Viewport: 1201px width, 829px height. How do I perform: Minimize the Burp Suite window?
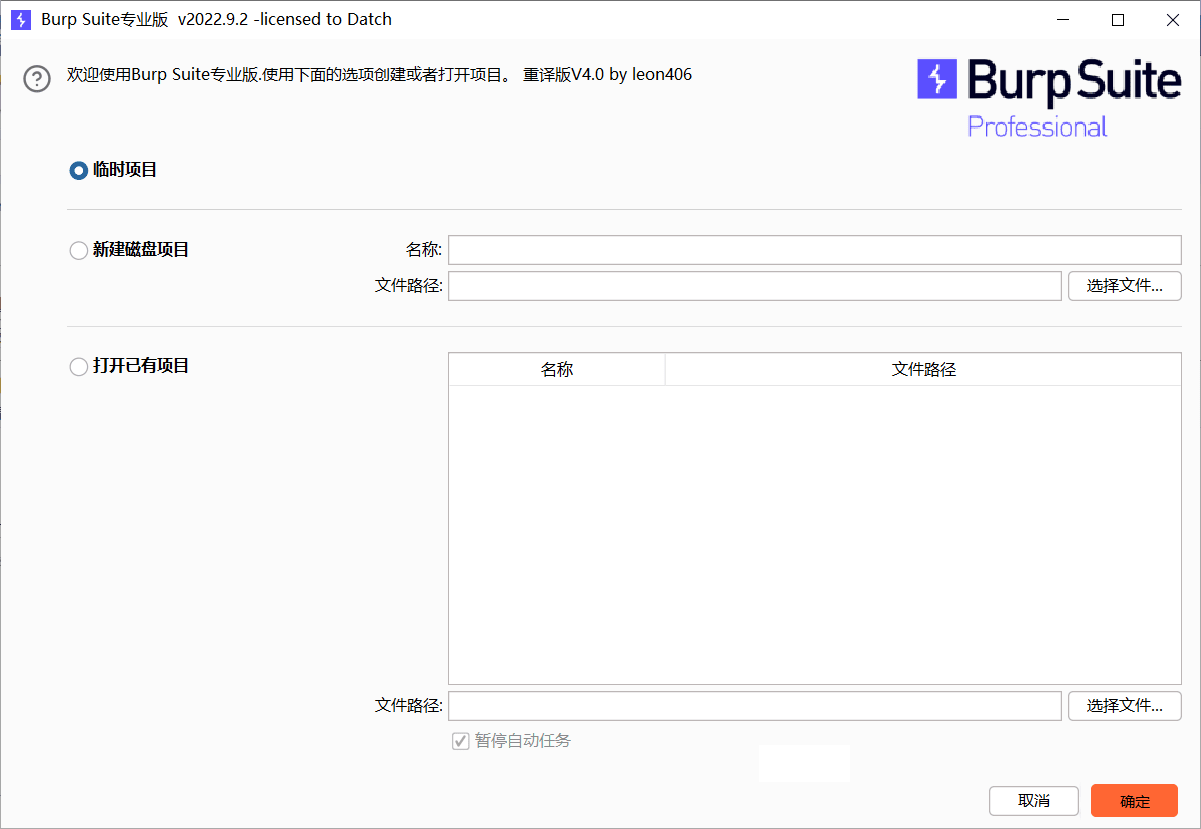(1063, 20)
